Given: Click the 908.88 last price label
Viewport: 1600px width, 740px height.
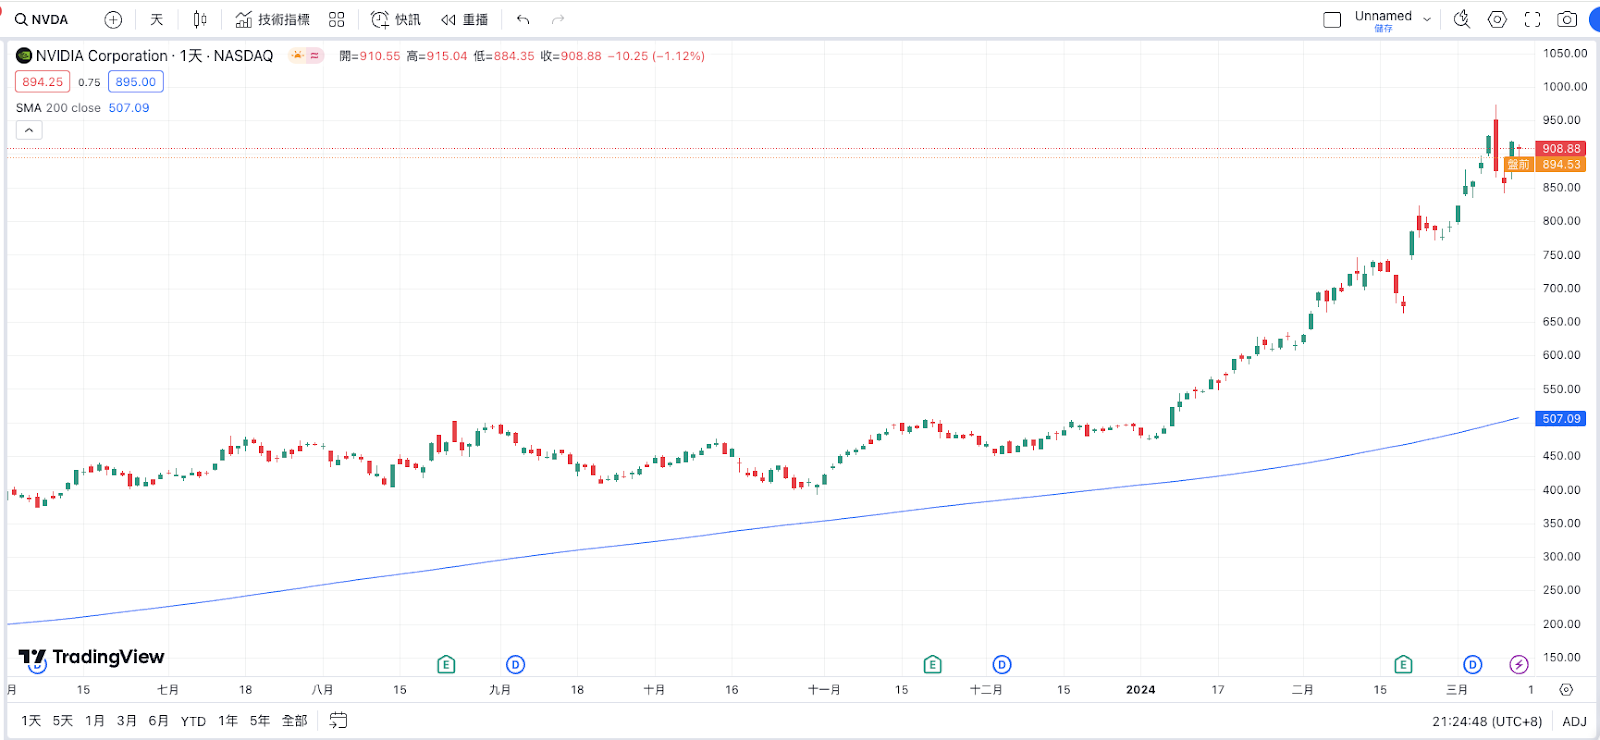Looking at the screenshot, I should point(1561,148).
